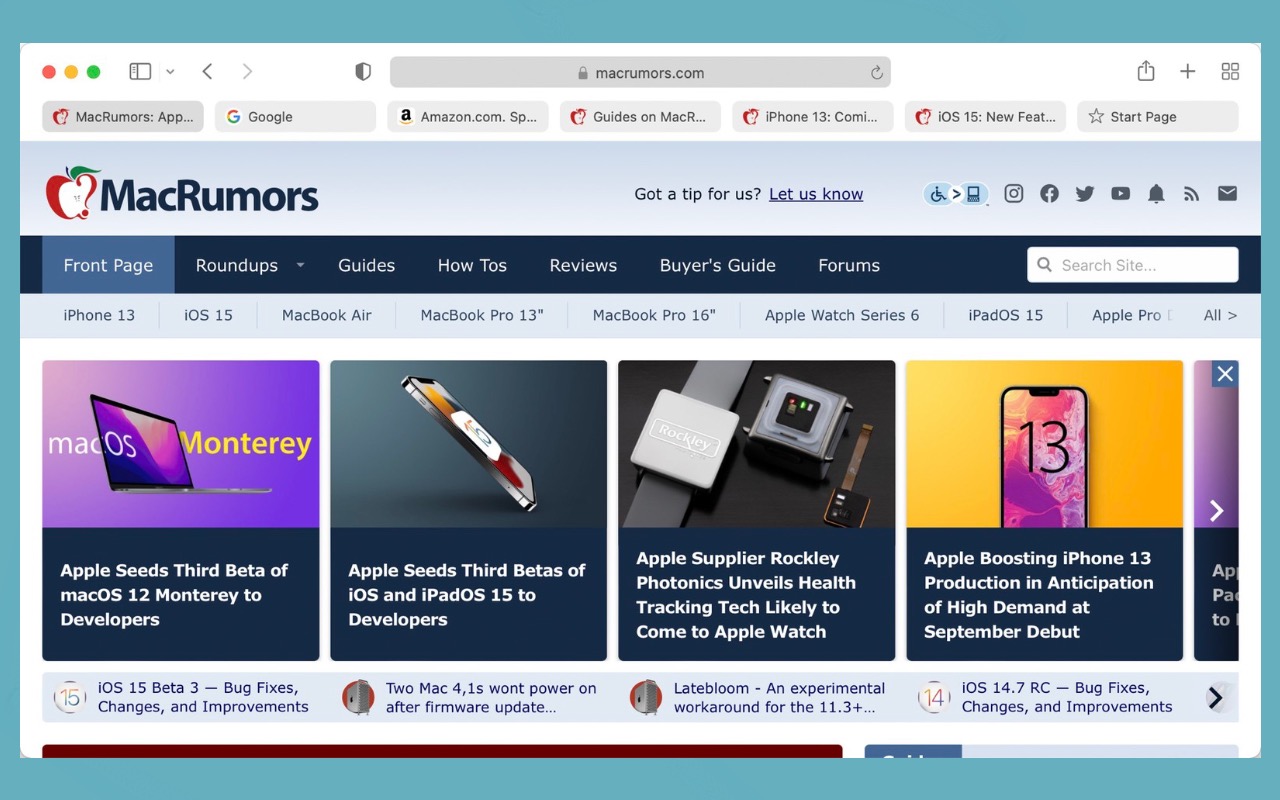Open the Instagram icon in header
1280x800 pixels.
point(1013,194)
